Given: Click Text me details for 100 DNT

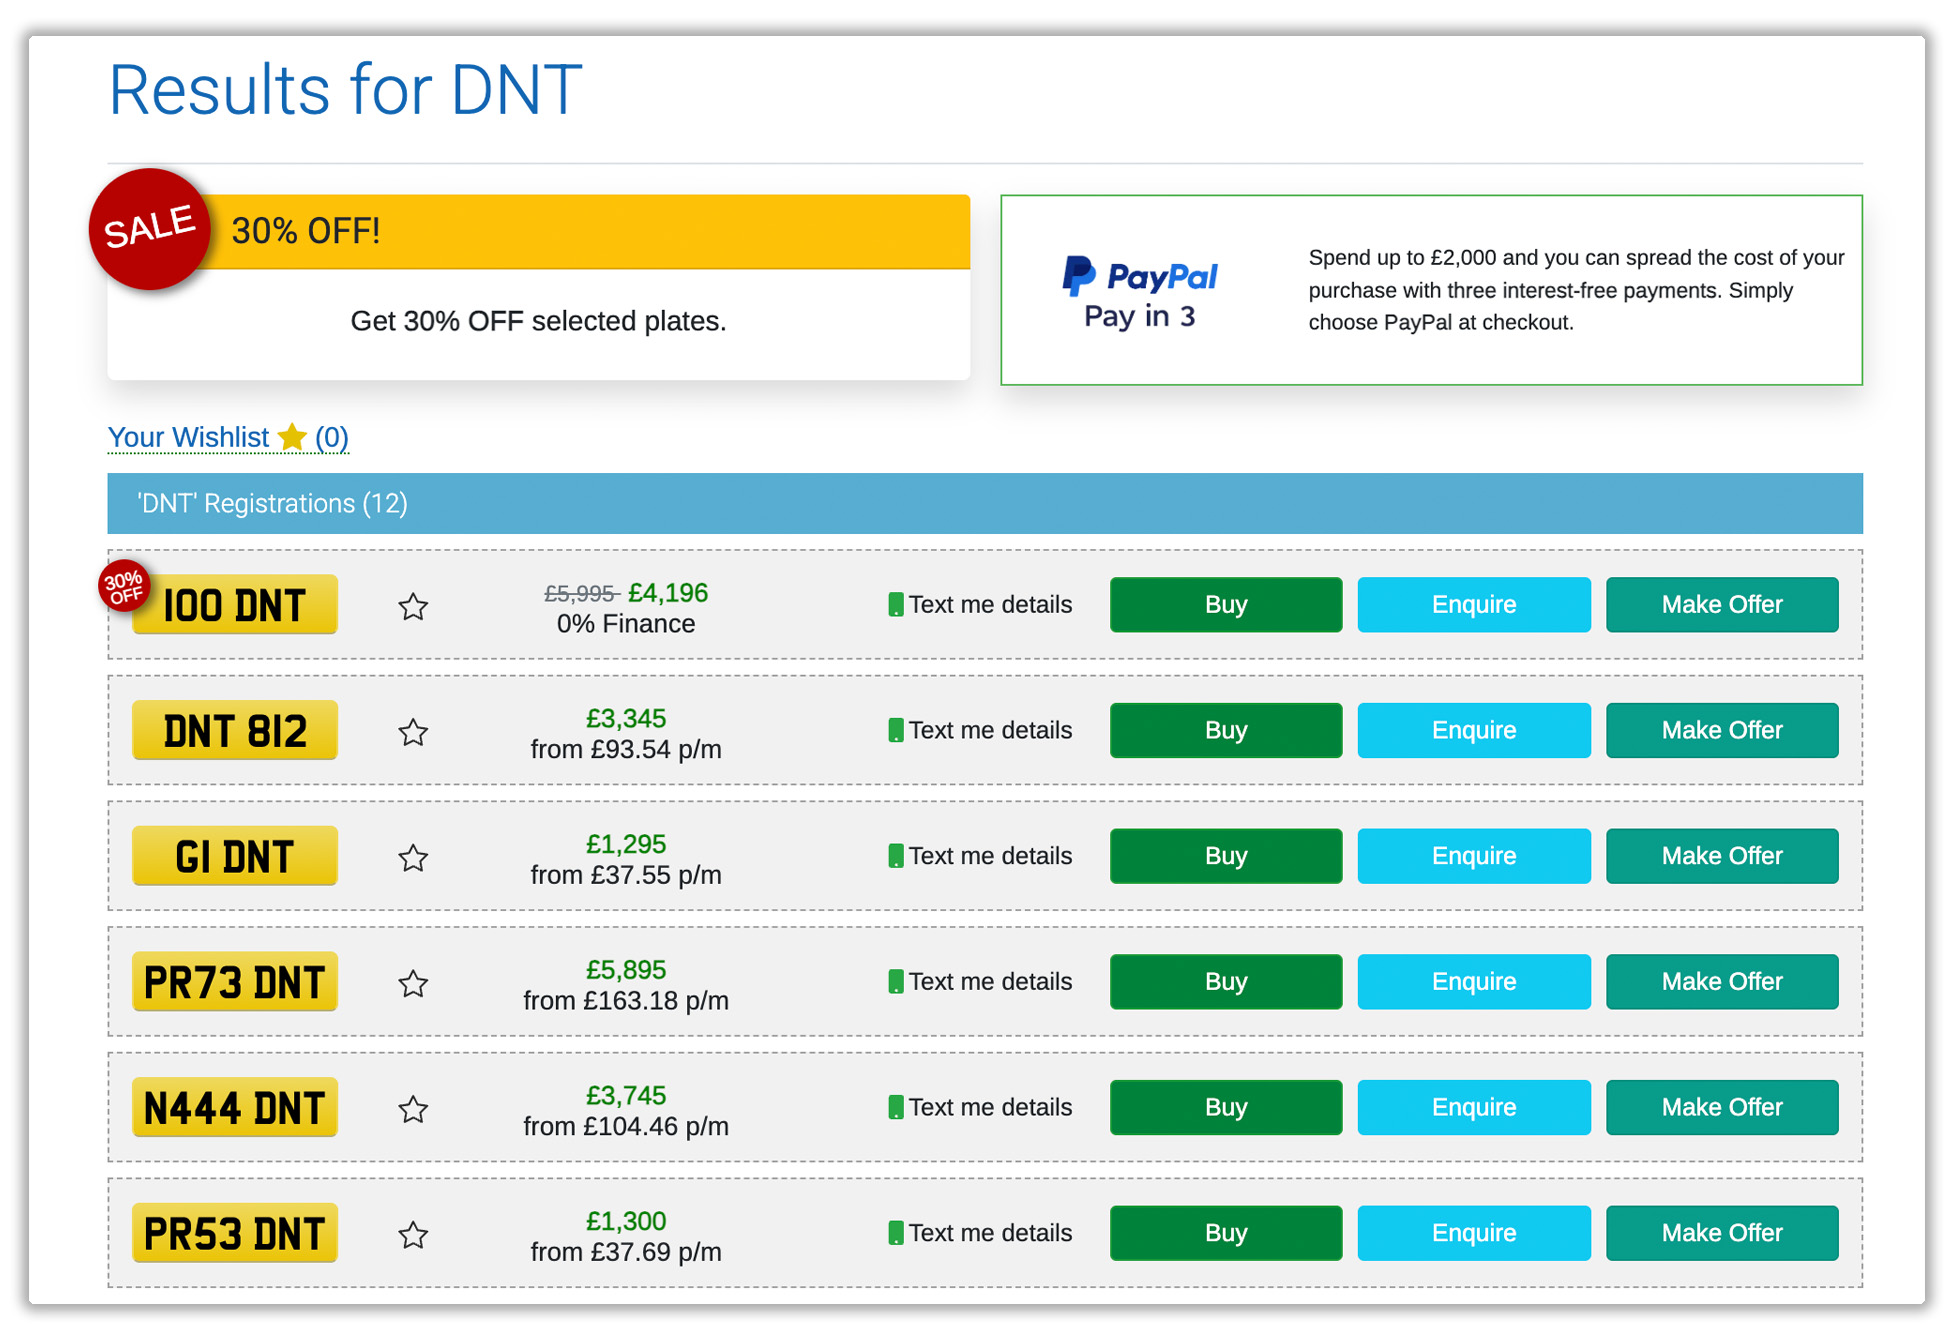Looking at the screenshot, I should [980, 605].
